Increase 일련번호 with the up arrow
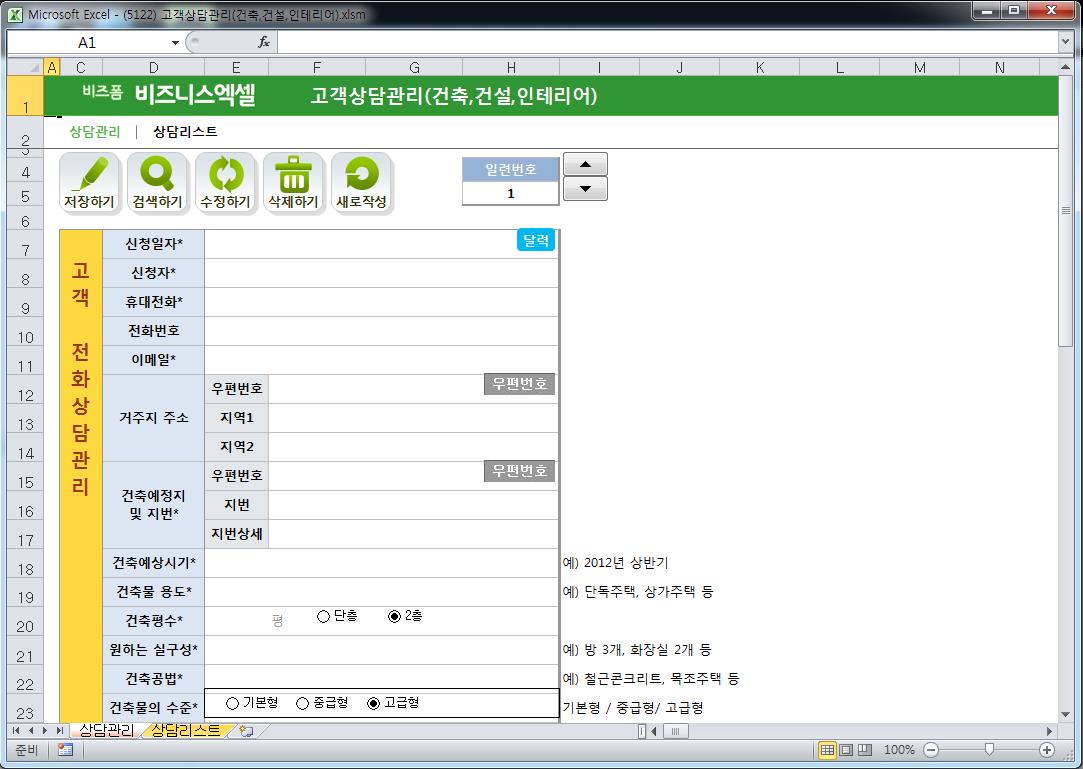 point(585,164)
